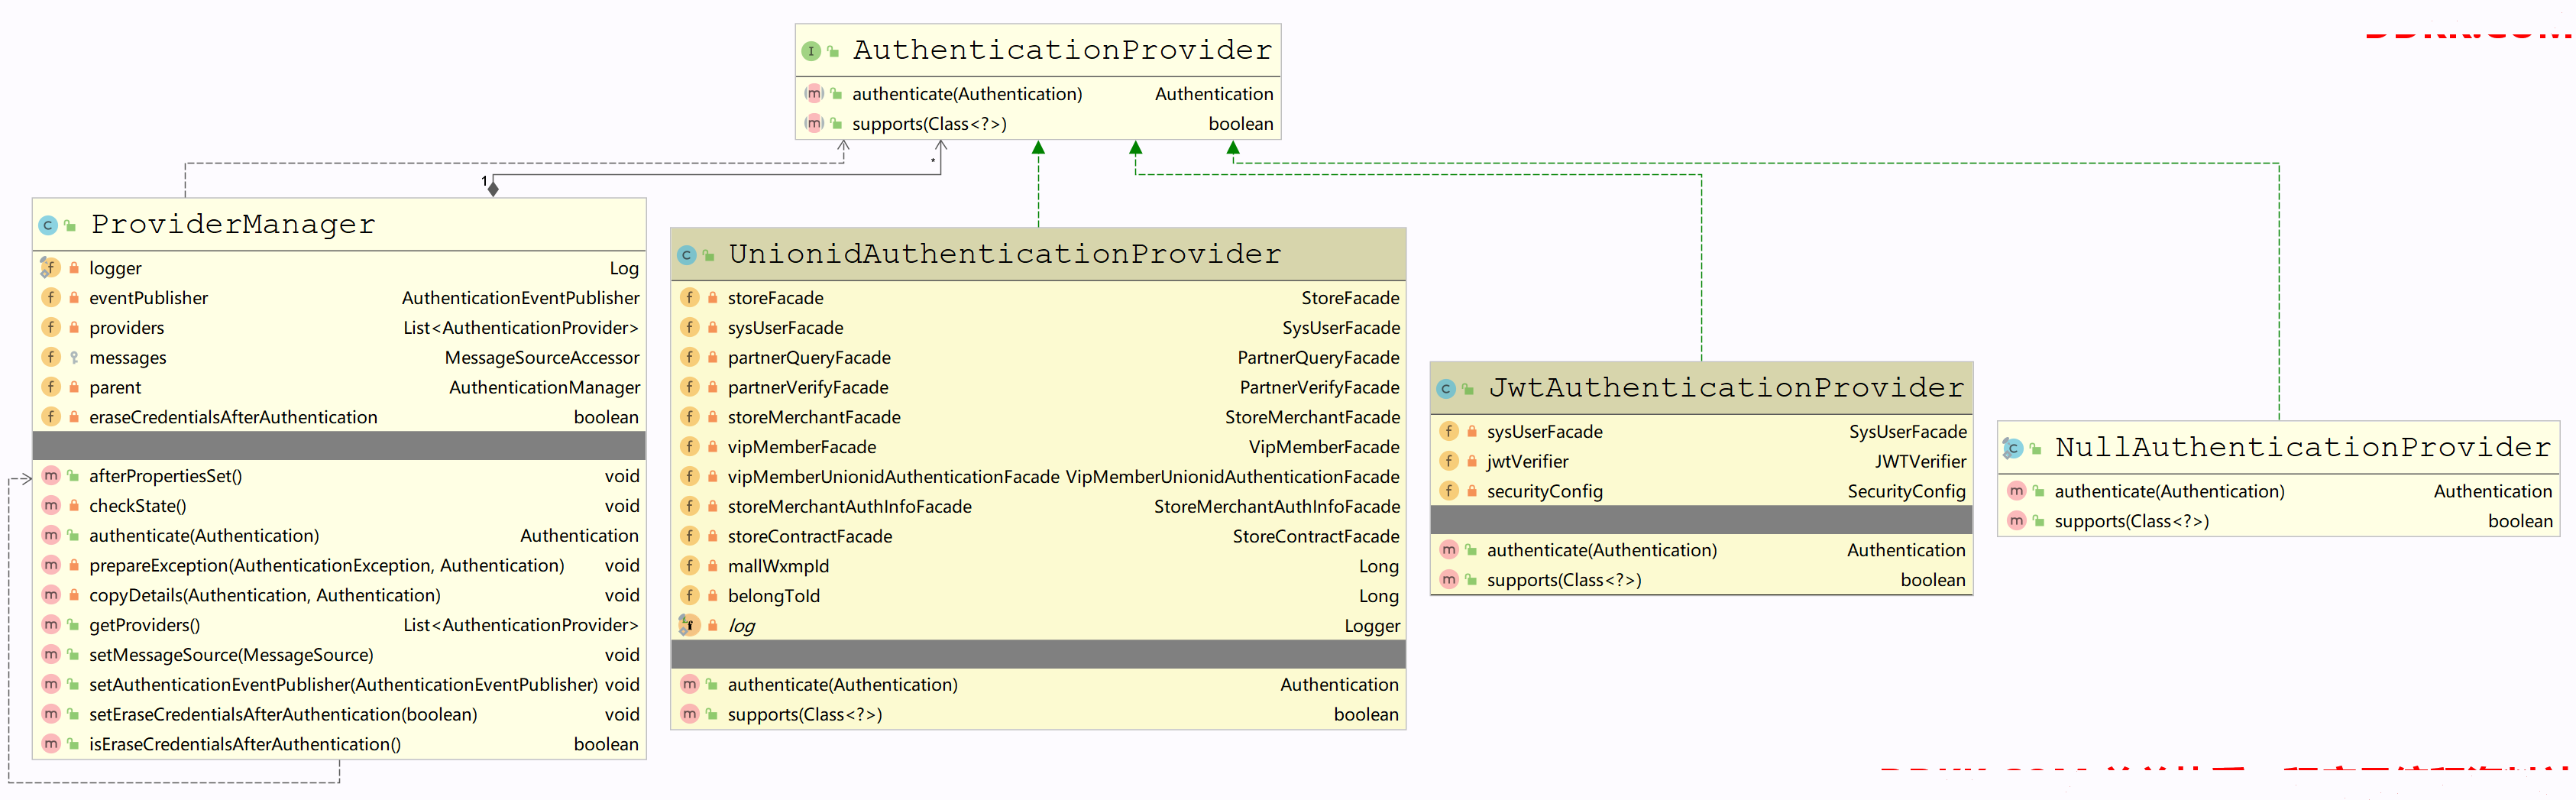Click the method icon beside isEraseCredentialsAfterAuthentication()
Viewport: 2576px width, 800px height.
pyautogui.click(x=51, y=745)
